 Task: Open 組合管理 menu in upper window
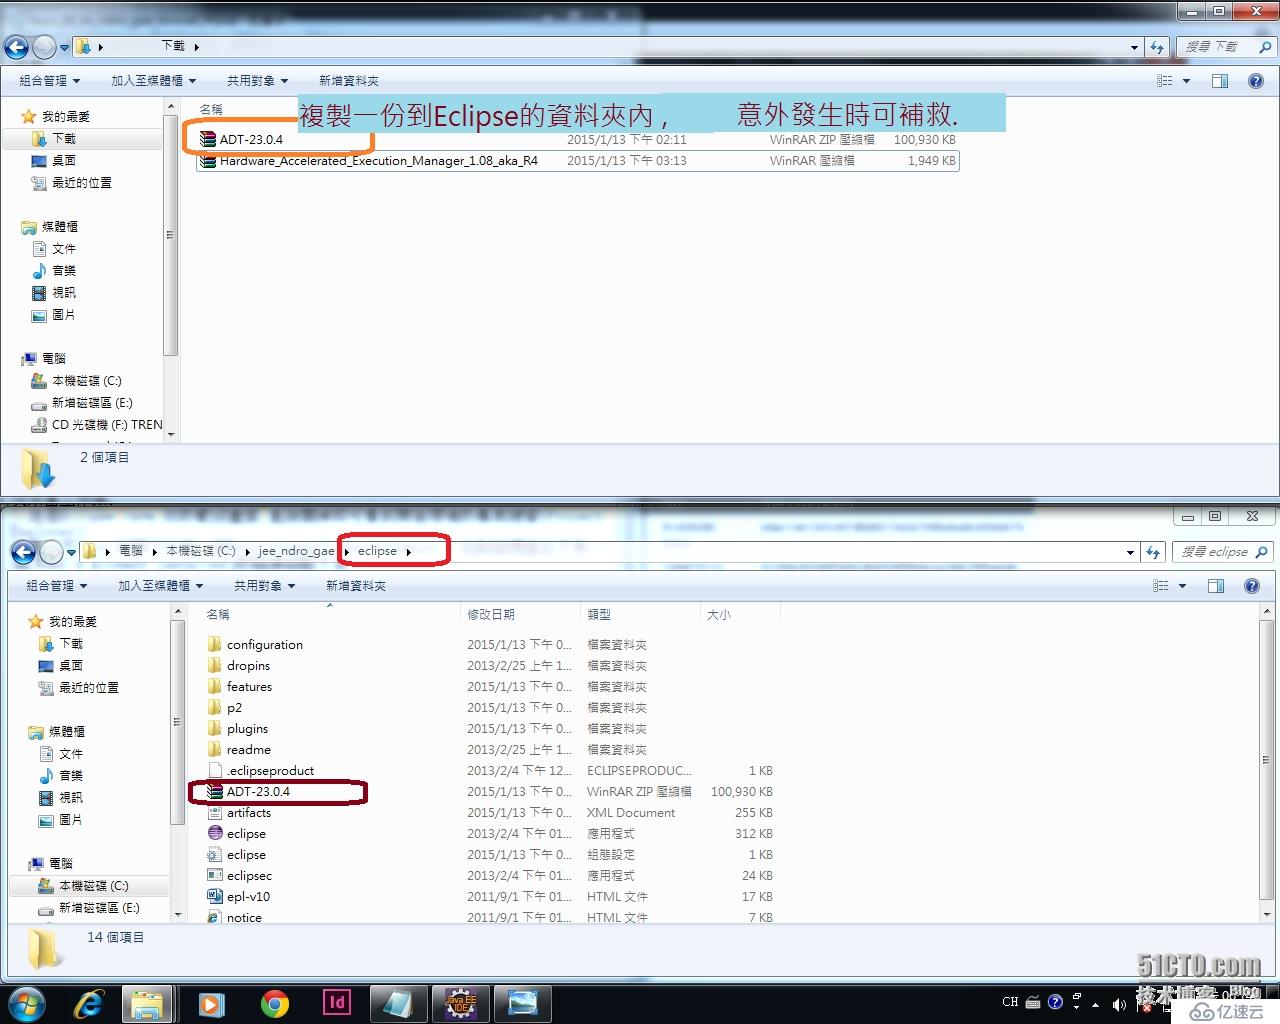tap(49, 81)
